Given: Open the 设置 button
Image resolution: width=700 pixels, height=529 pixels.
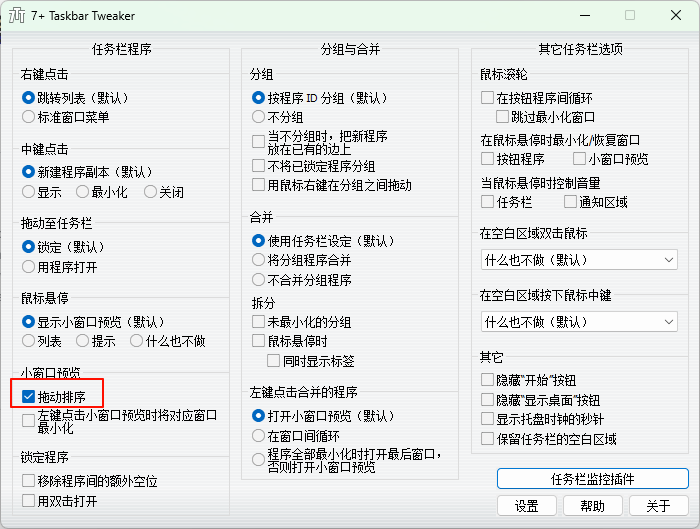Looking at the screenshot, I should click(x=527, y=506).
